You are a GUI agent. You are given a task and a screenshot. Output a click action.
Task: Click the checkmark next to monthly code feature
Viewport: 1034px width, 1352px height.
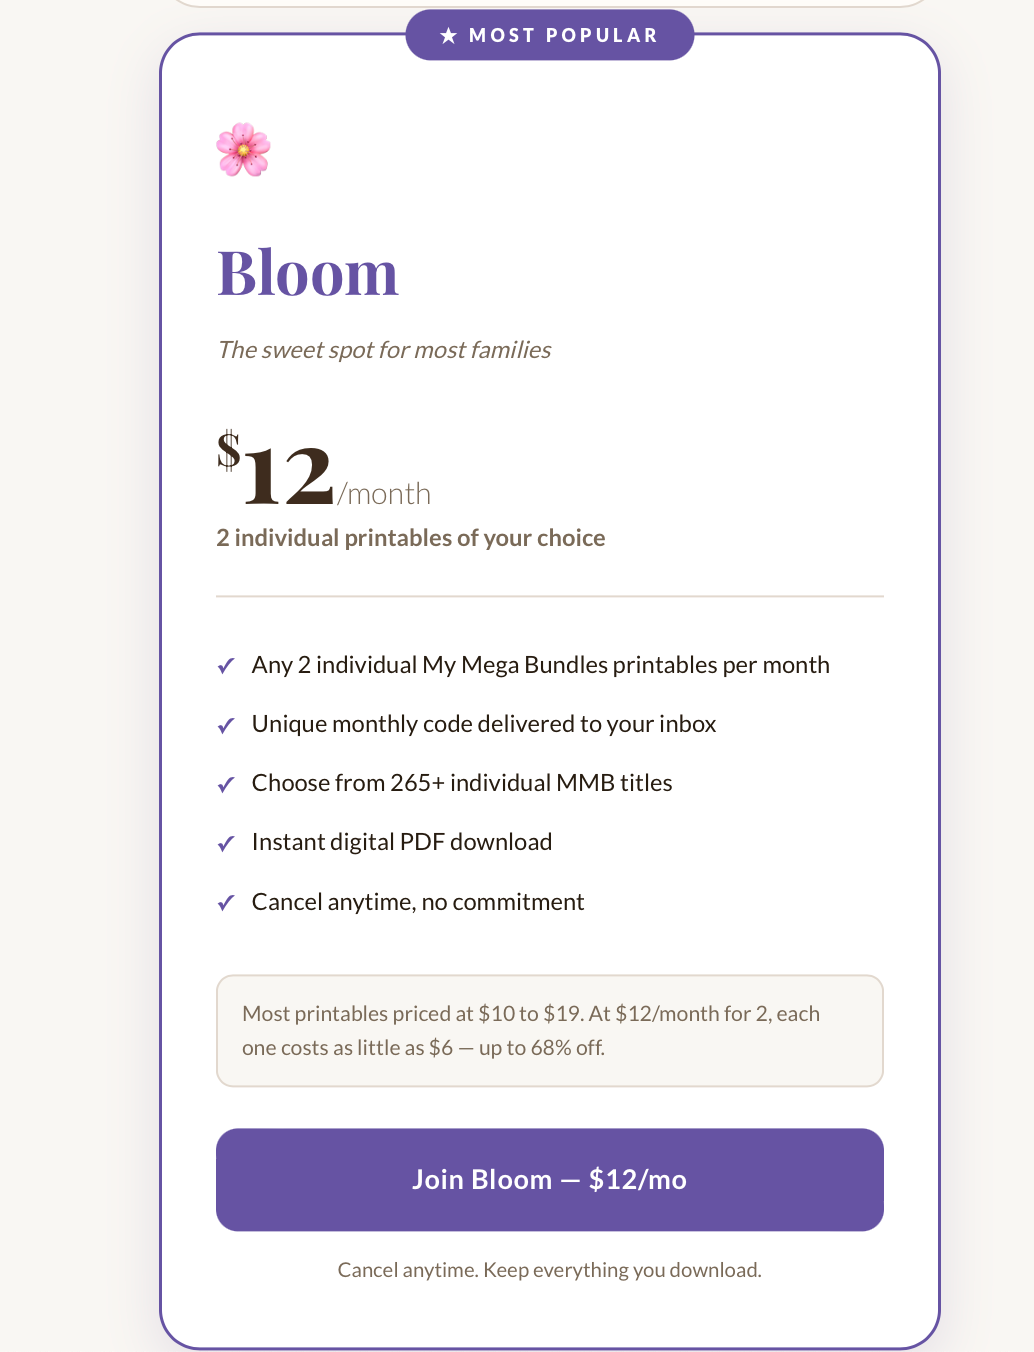[225, 725]
